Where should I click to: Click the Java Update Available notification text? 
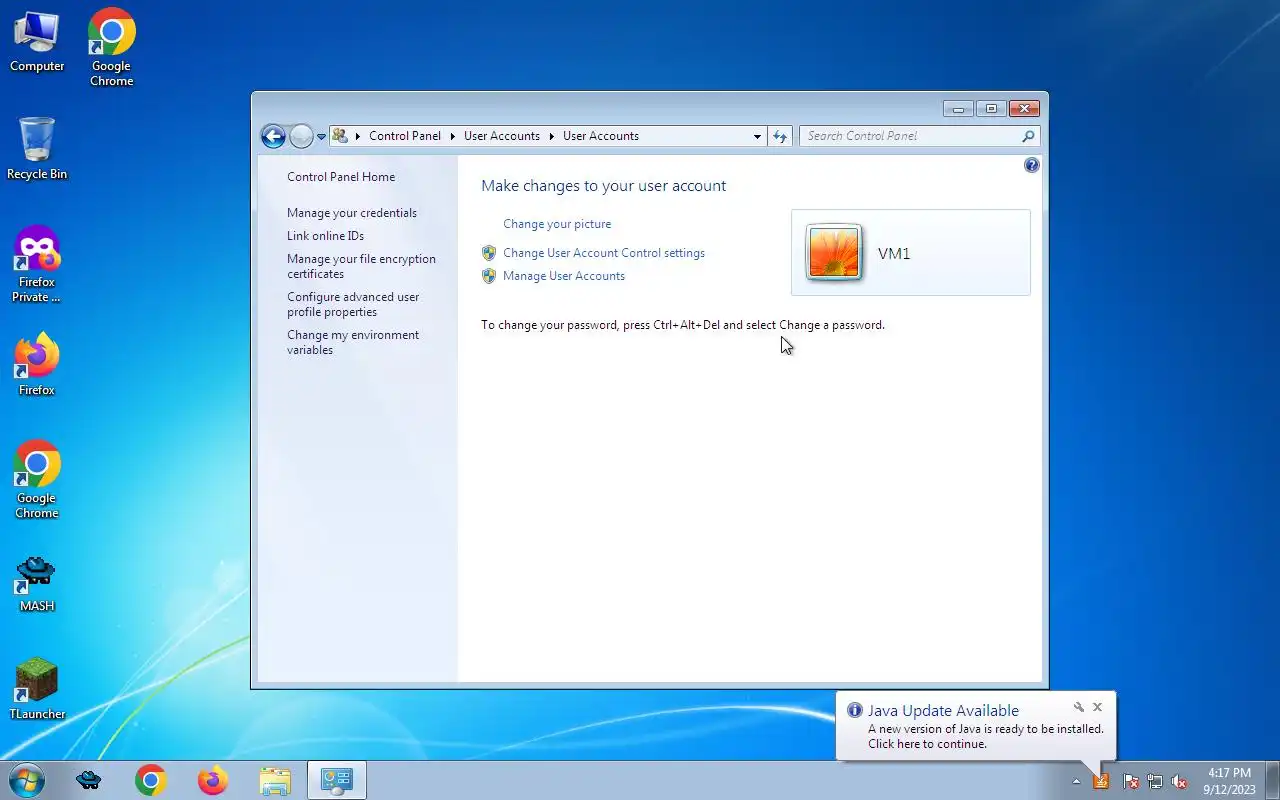943,711
